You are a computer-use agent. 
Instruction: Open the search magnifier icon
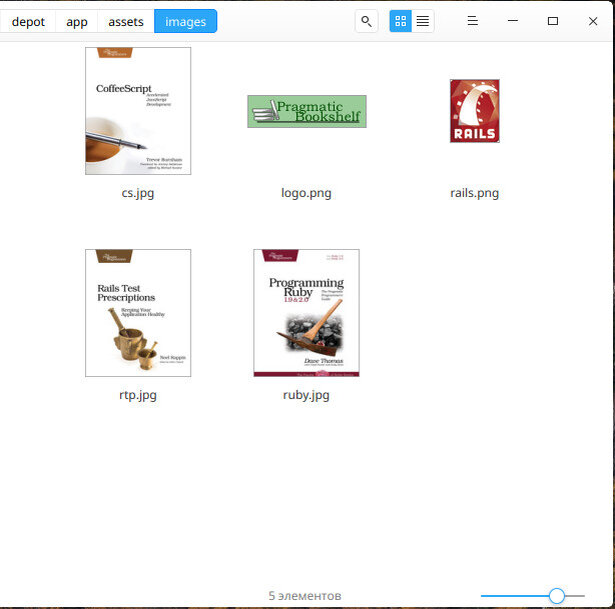[366, 21]
